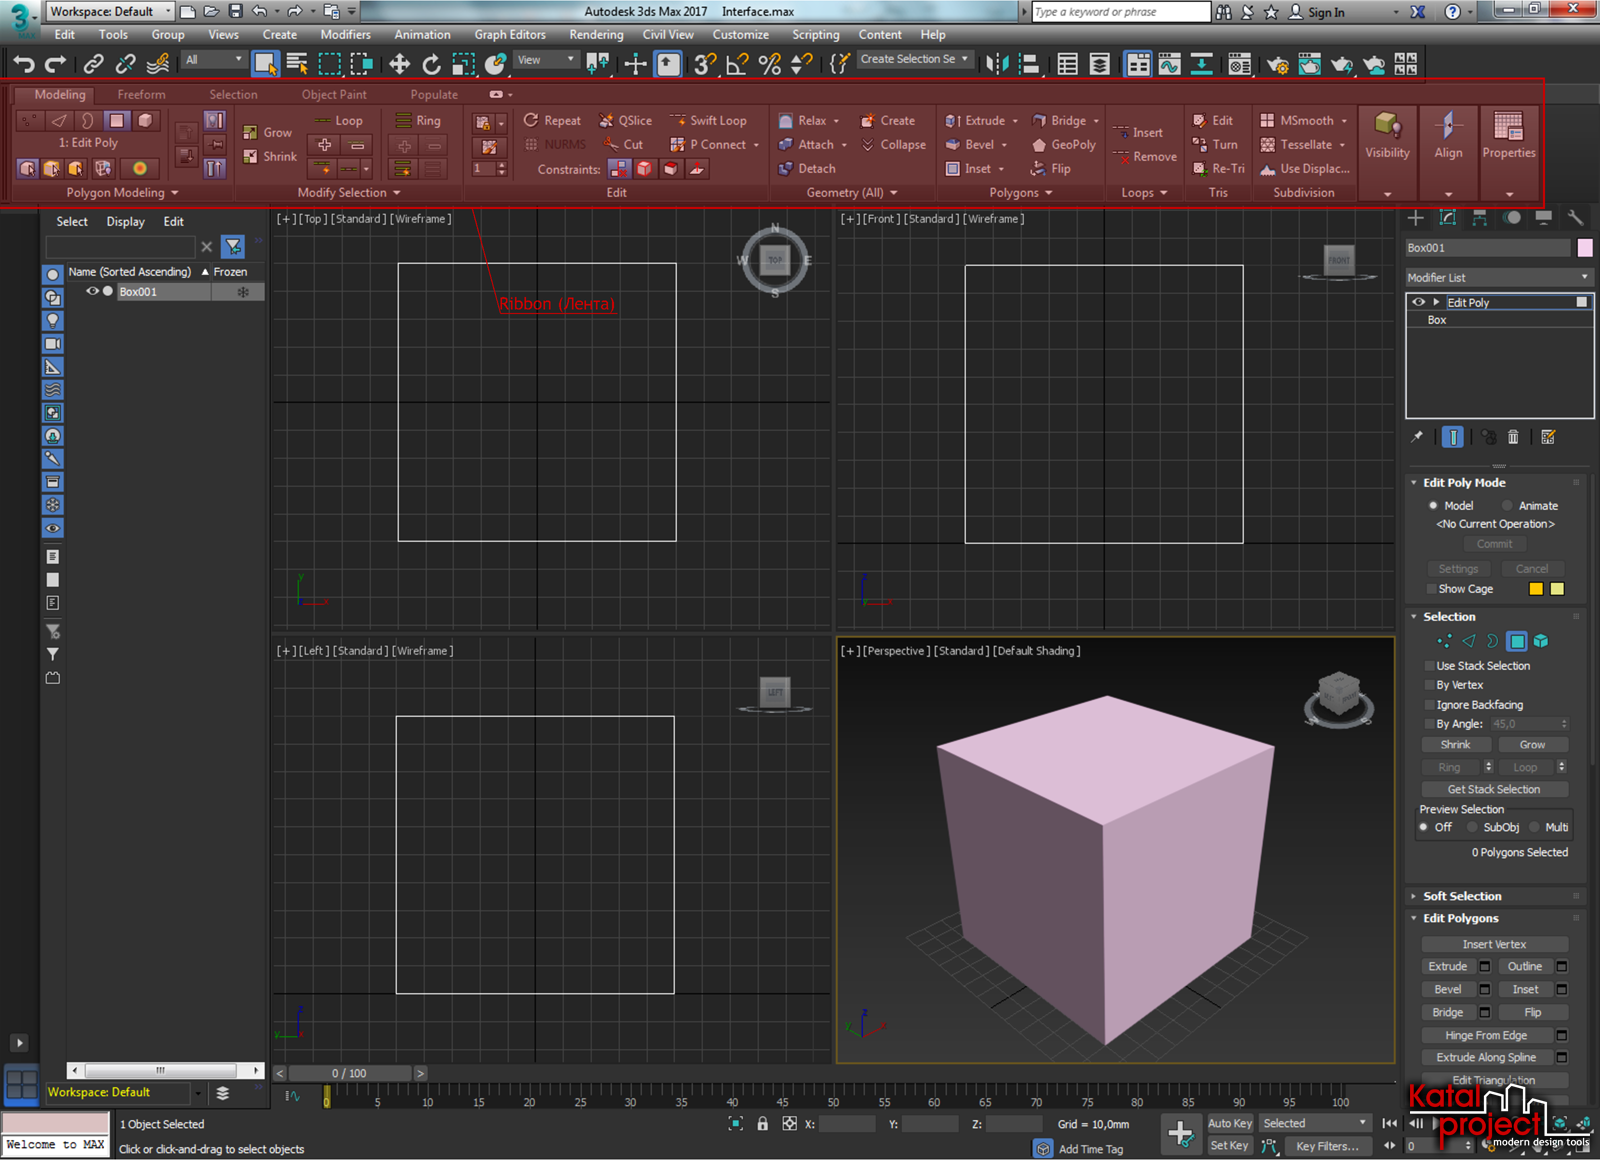Click the Remove modifier trash icon
This screenshot has width=1600, height=1160.
[1513, 437]
